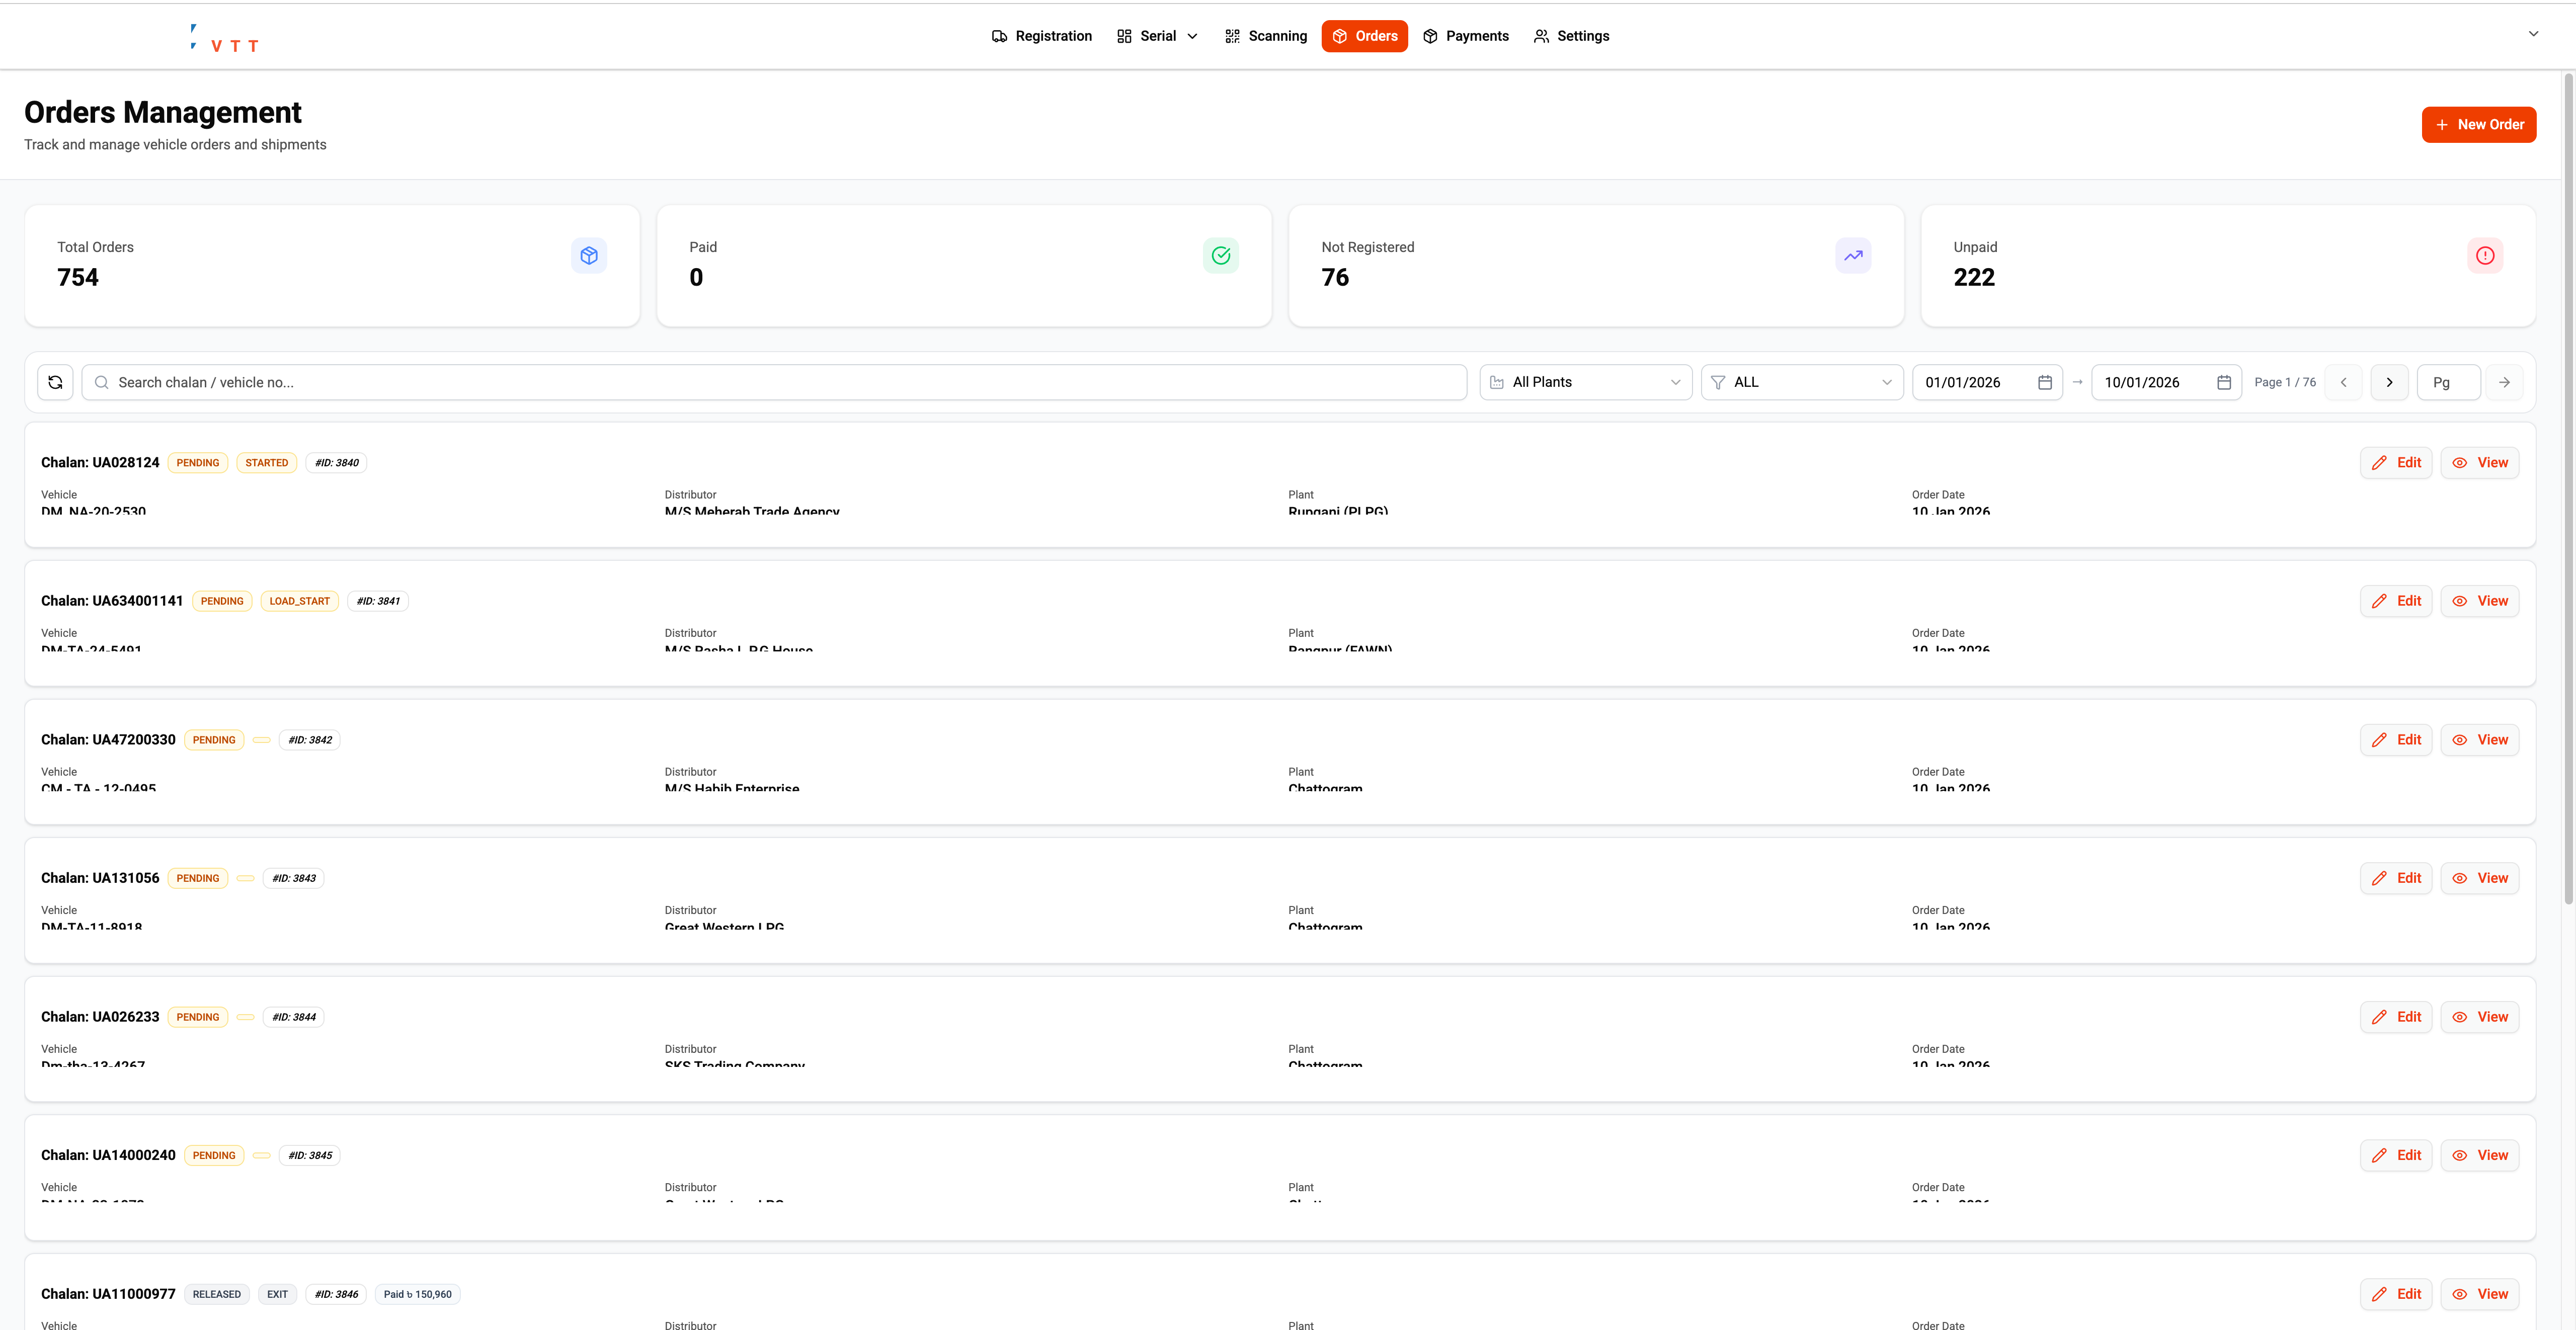Open the calendar icon on the 10/01/2026 field

(2224, 381)
